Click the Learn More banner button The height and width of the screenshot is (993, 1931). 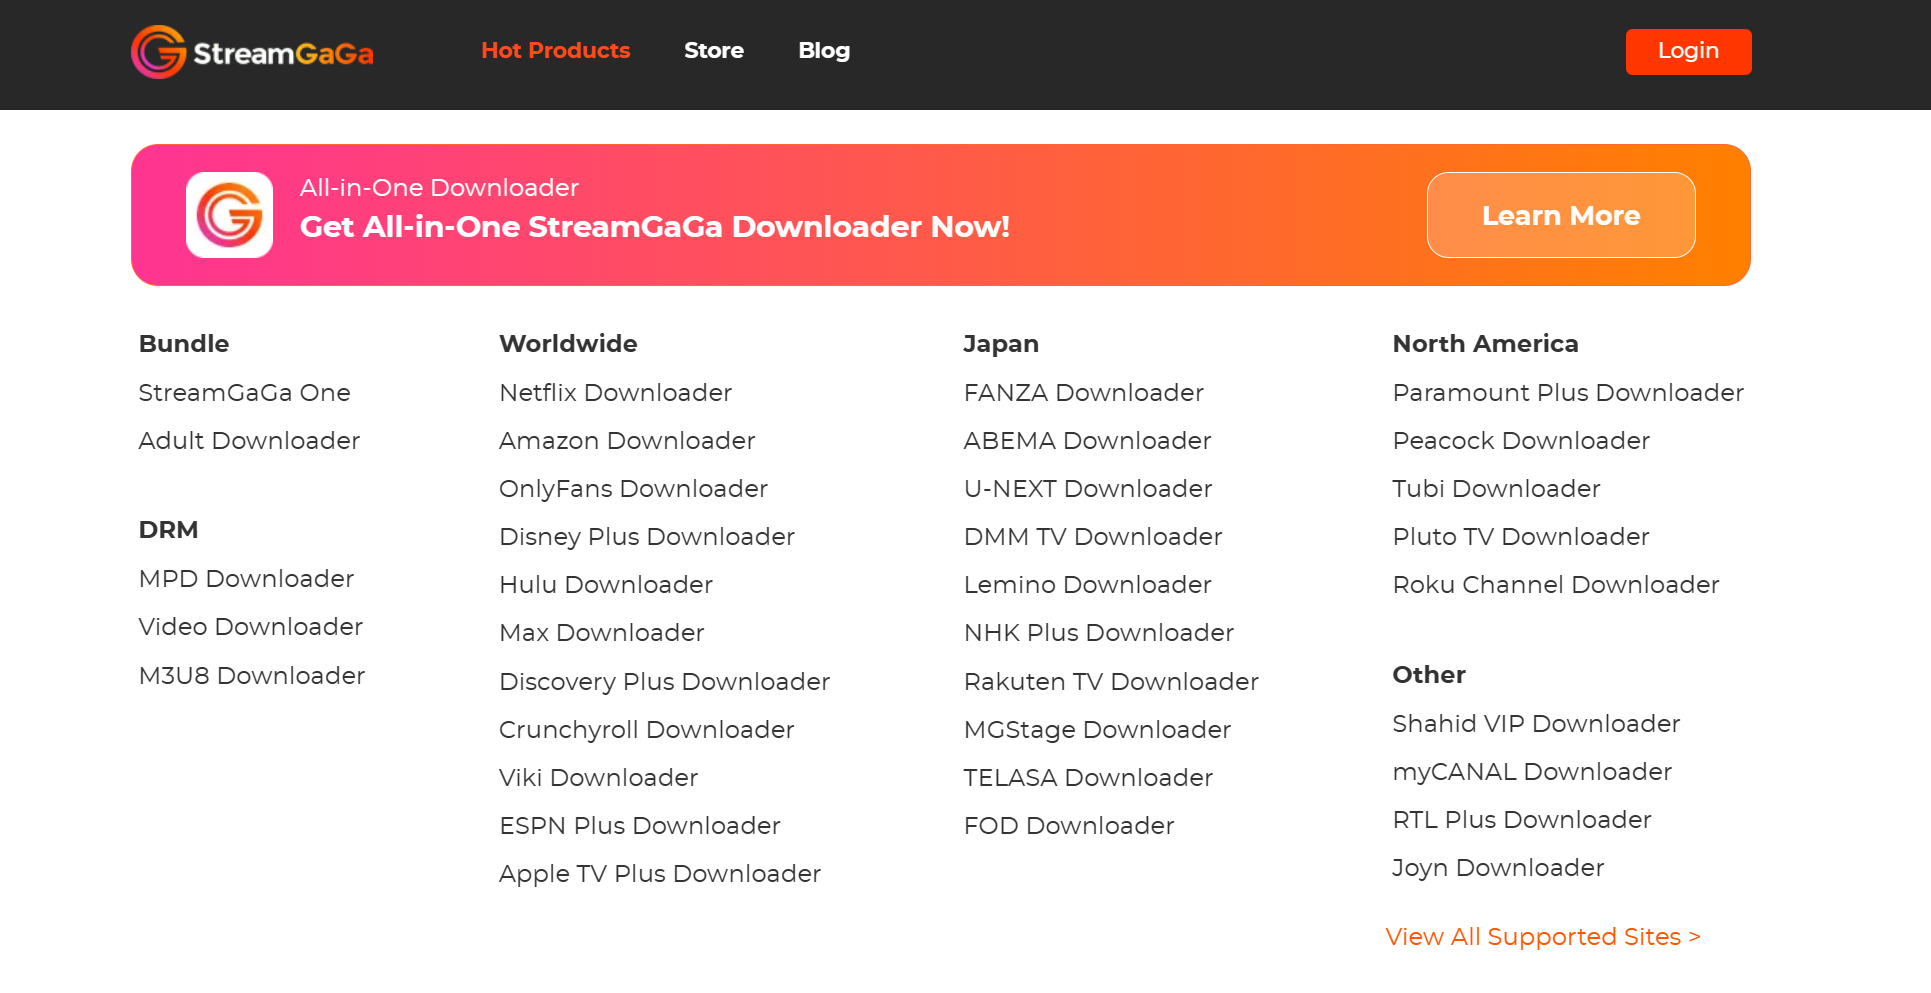click(1560, 215)
